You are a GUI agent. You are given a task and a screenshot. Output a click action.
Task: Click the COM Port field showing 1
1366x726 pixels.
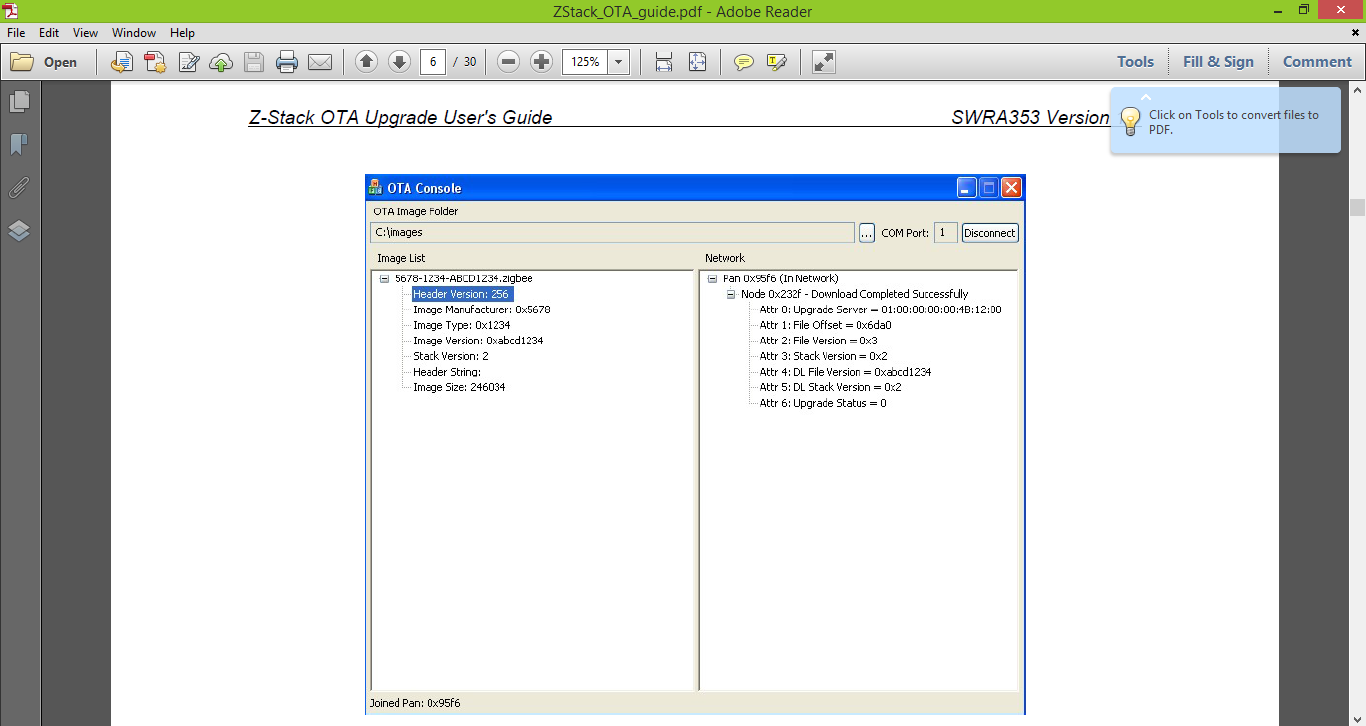946,233
